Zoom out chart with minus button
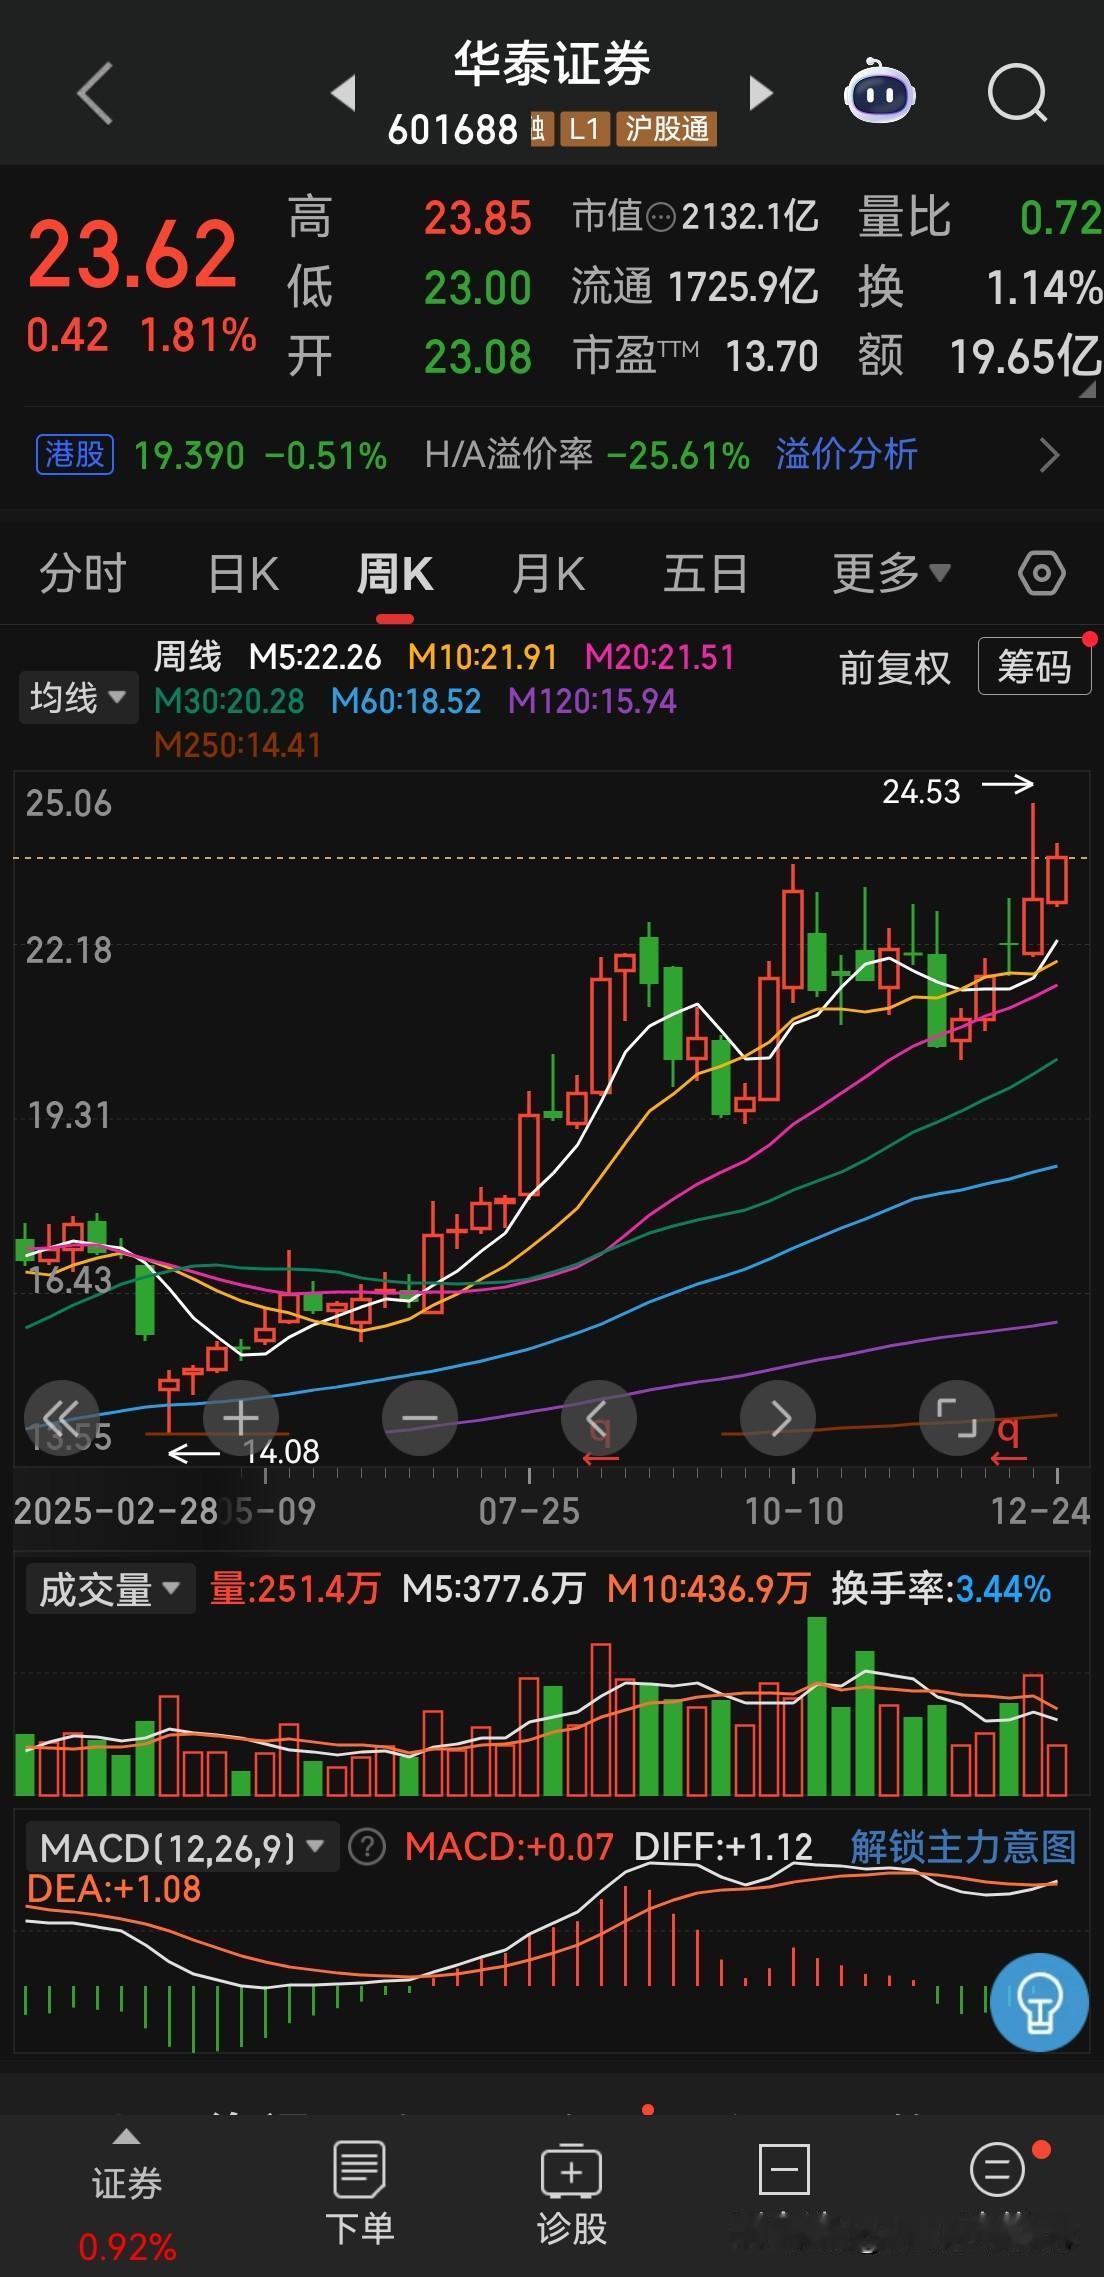This screenshot has width=1104, height=2277. (x=419, y=1417)
